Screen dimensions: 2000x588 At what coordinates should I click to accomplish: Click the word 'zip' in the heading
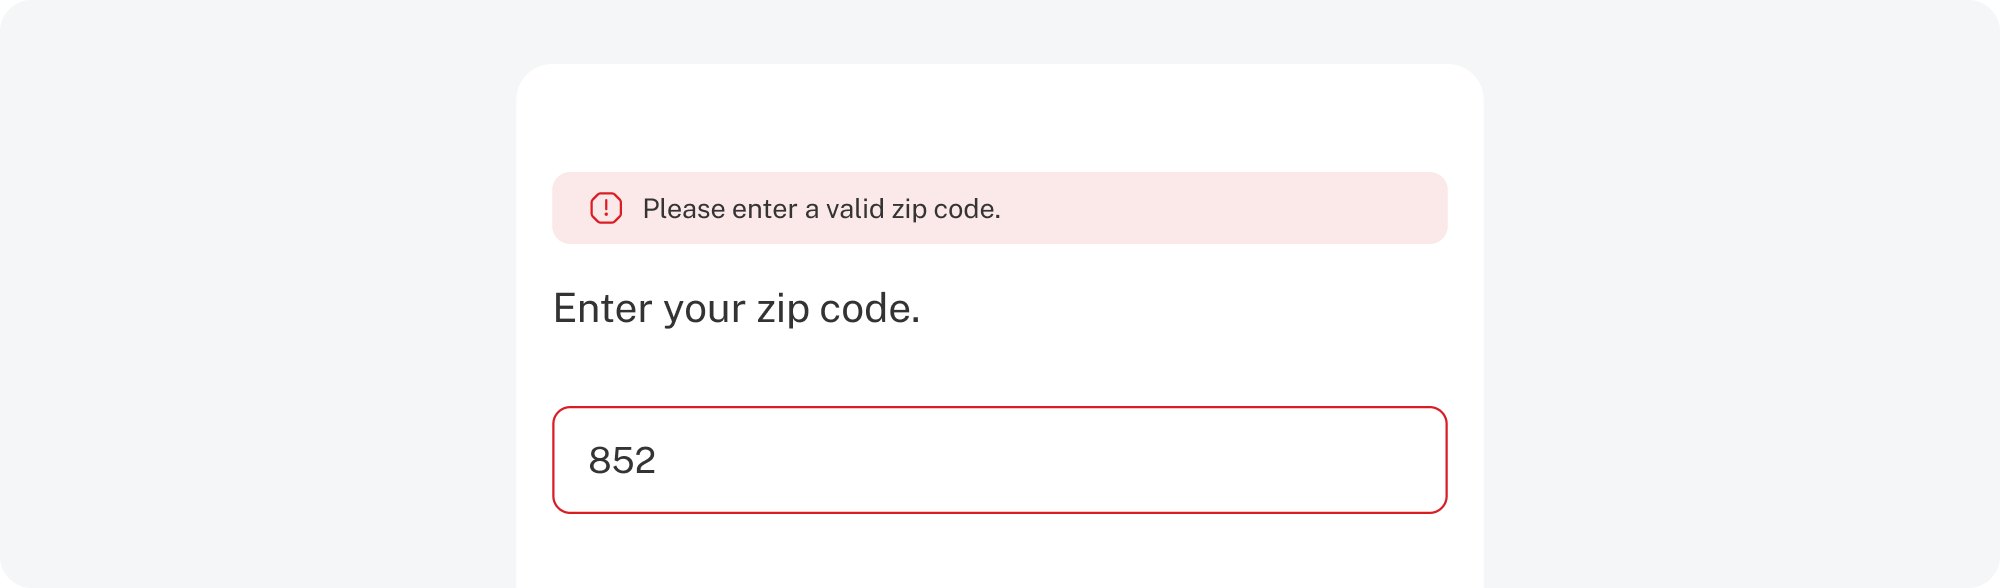tap(782, 309)
